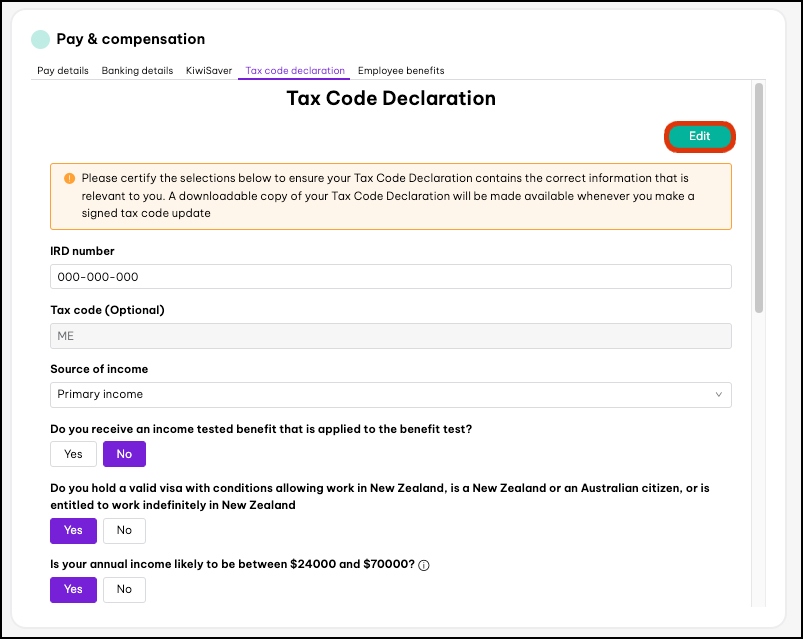Screen dimensions: 803x639
Task: Click the chevron arrow in Primary income field
Action: (x=718, y=395)
